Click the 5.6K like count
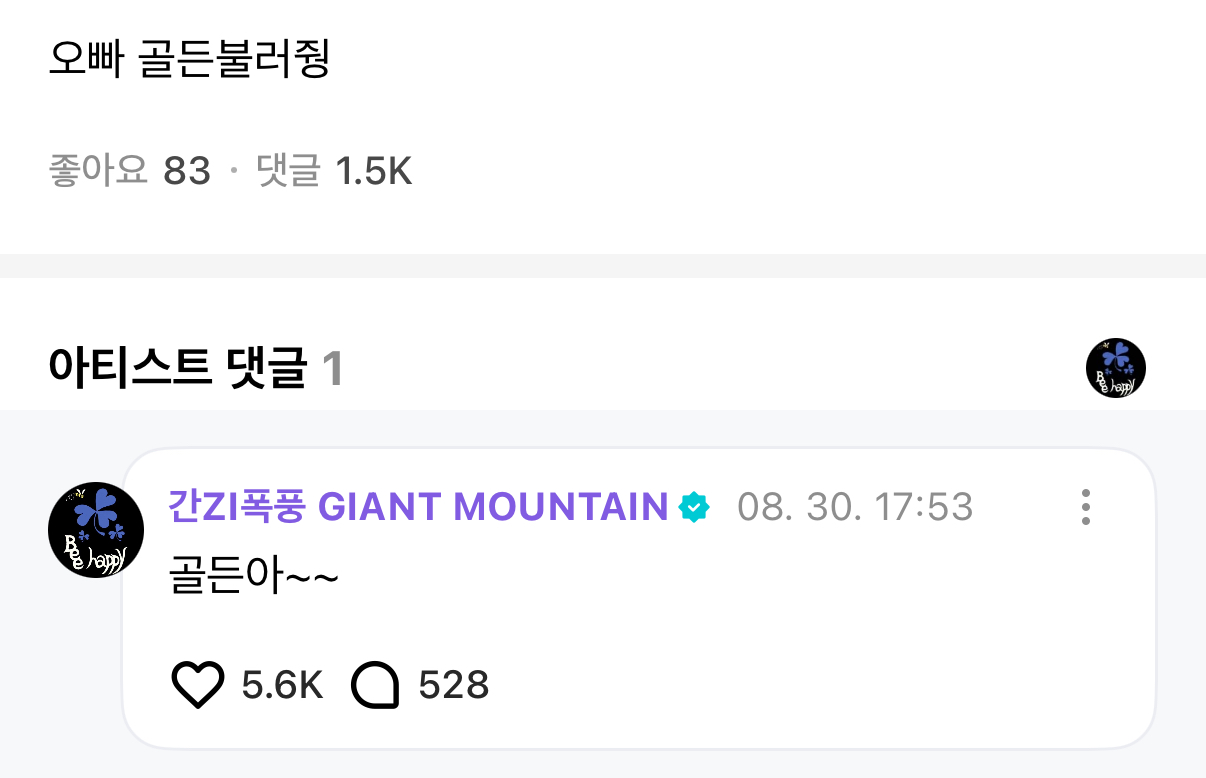 pos(282,686)
